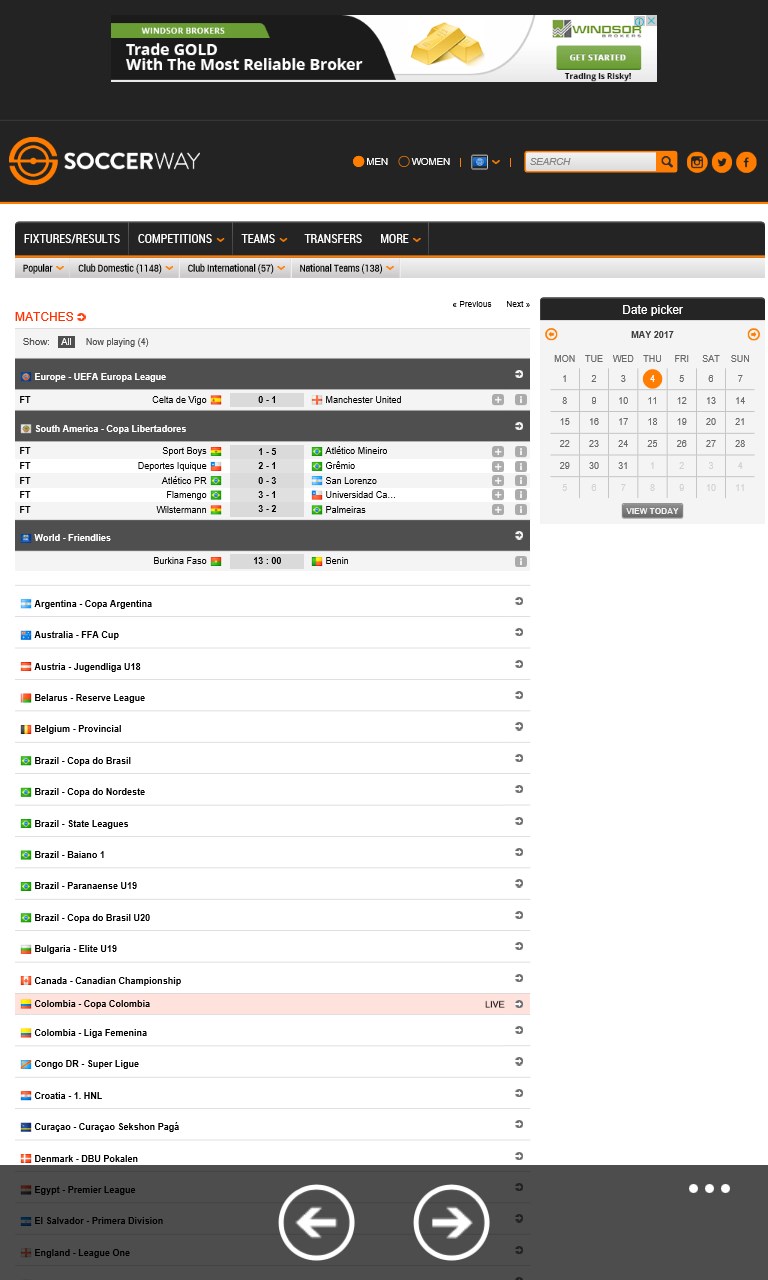The width and height of the screenshot is (768, 1280).
Task: Click plus icon for Wilstermann match
Action: [498, 510]
